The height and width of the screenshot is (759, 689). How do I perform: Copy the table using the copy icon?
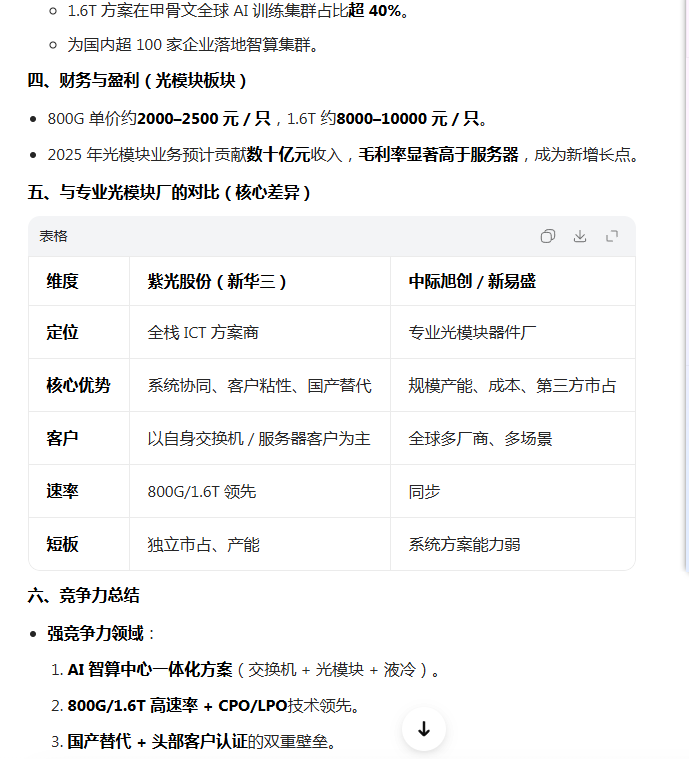548,236
